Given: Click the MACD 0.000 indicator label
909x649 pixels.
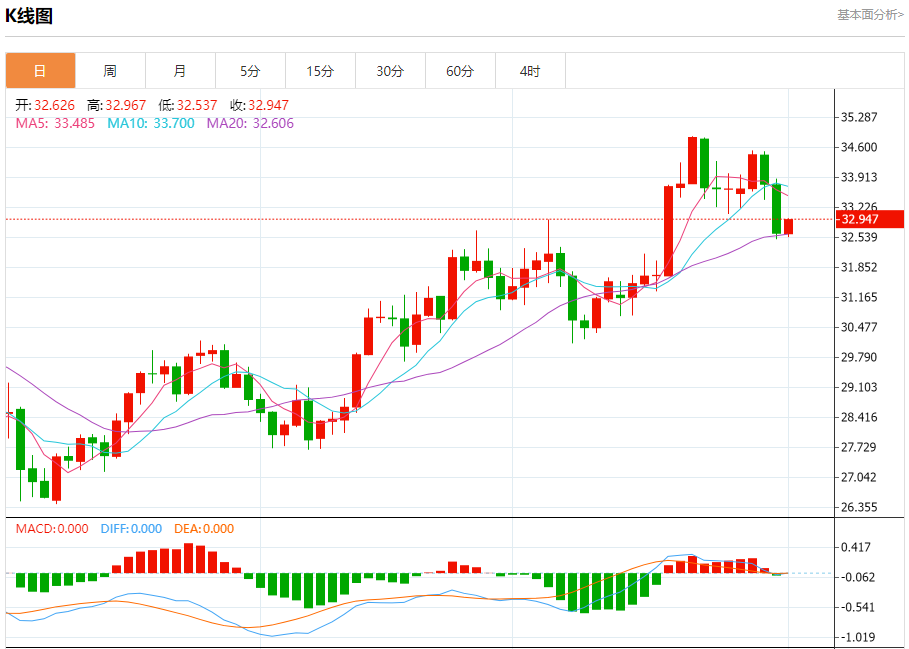Looking at the screenshot, I should (52, 528).
